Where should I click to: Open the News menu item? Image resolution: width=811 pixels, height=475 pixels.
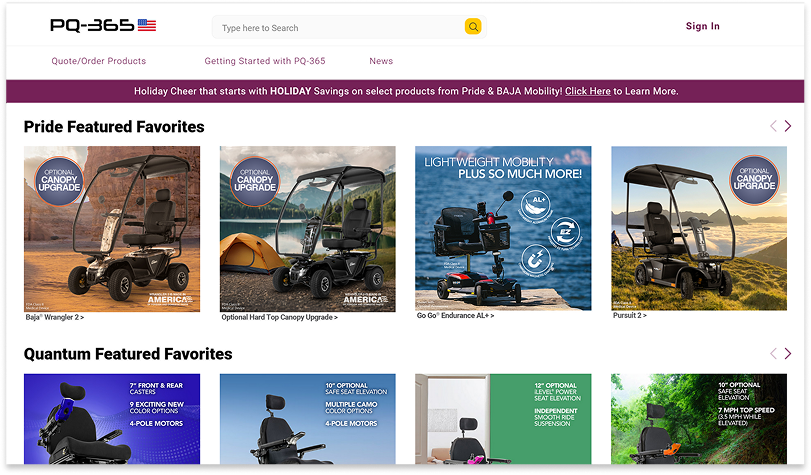click(x=381, y=61)
